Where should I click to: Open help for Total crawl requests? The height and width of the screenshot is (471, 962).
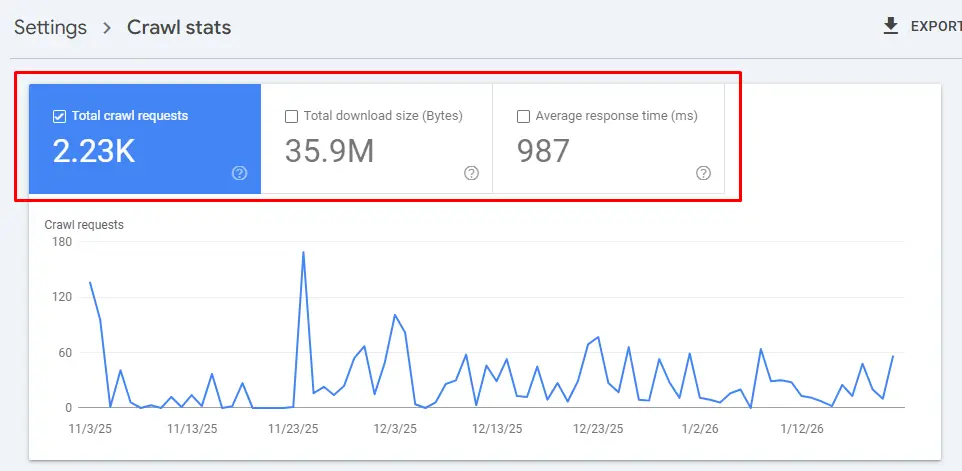click(239, 174)
